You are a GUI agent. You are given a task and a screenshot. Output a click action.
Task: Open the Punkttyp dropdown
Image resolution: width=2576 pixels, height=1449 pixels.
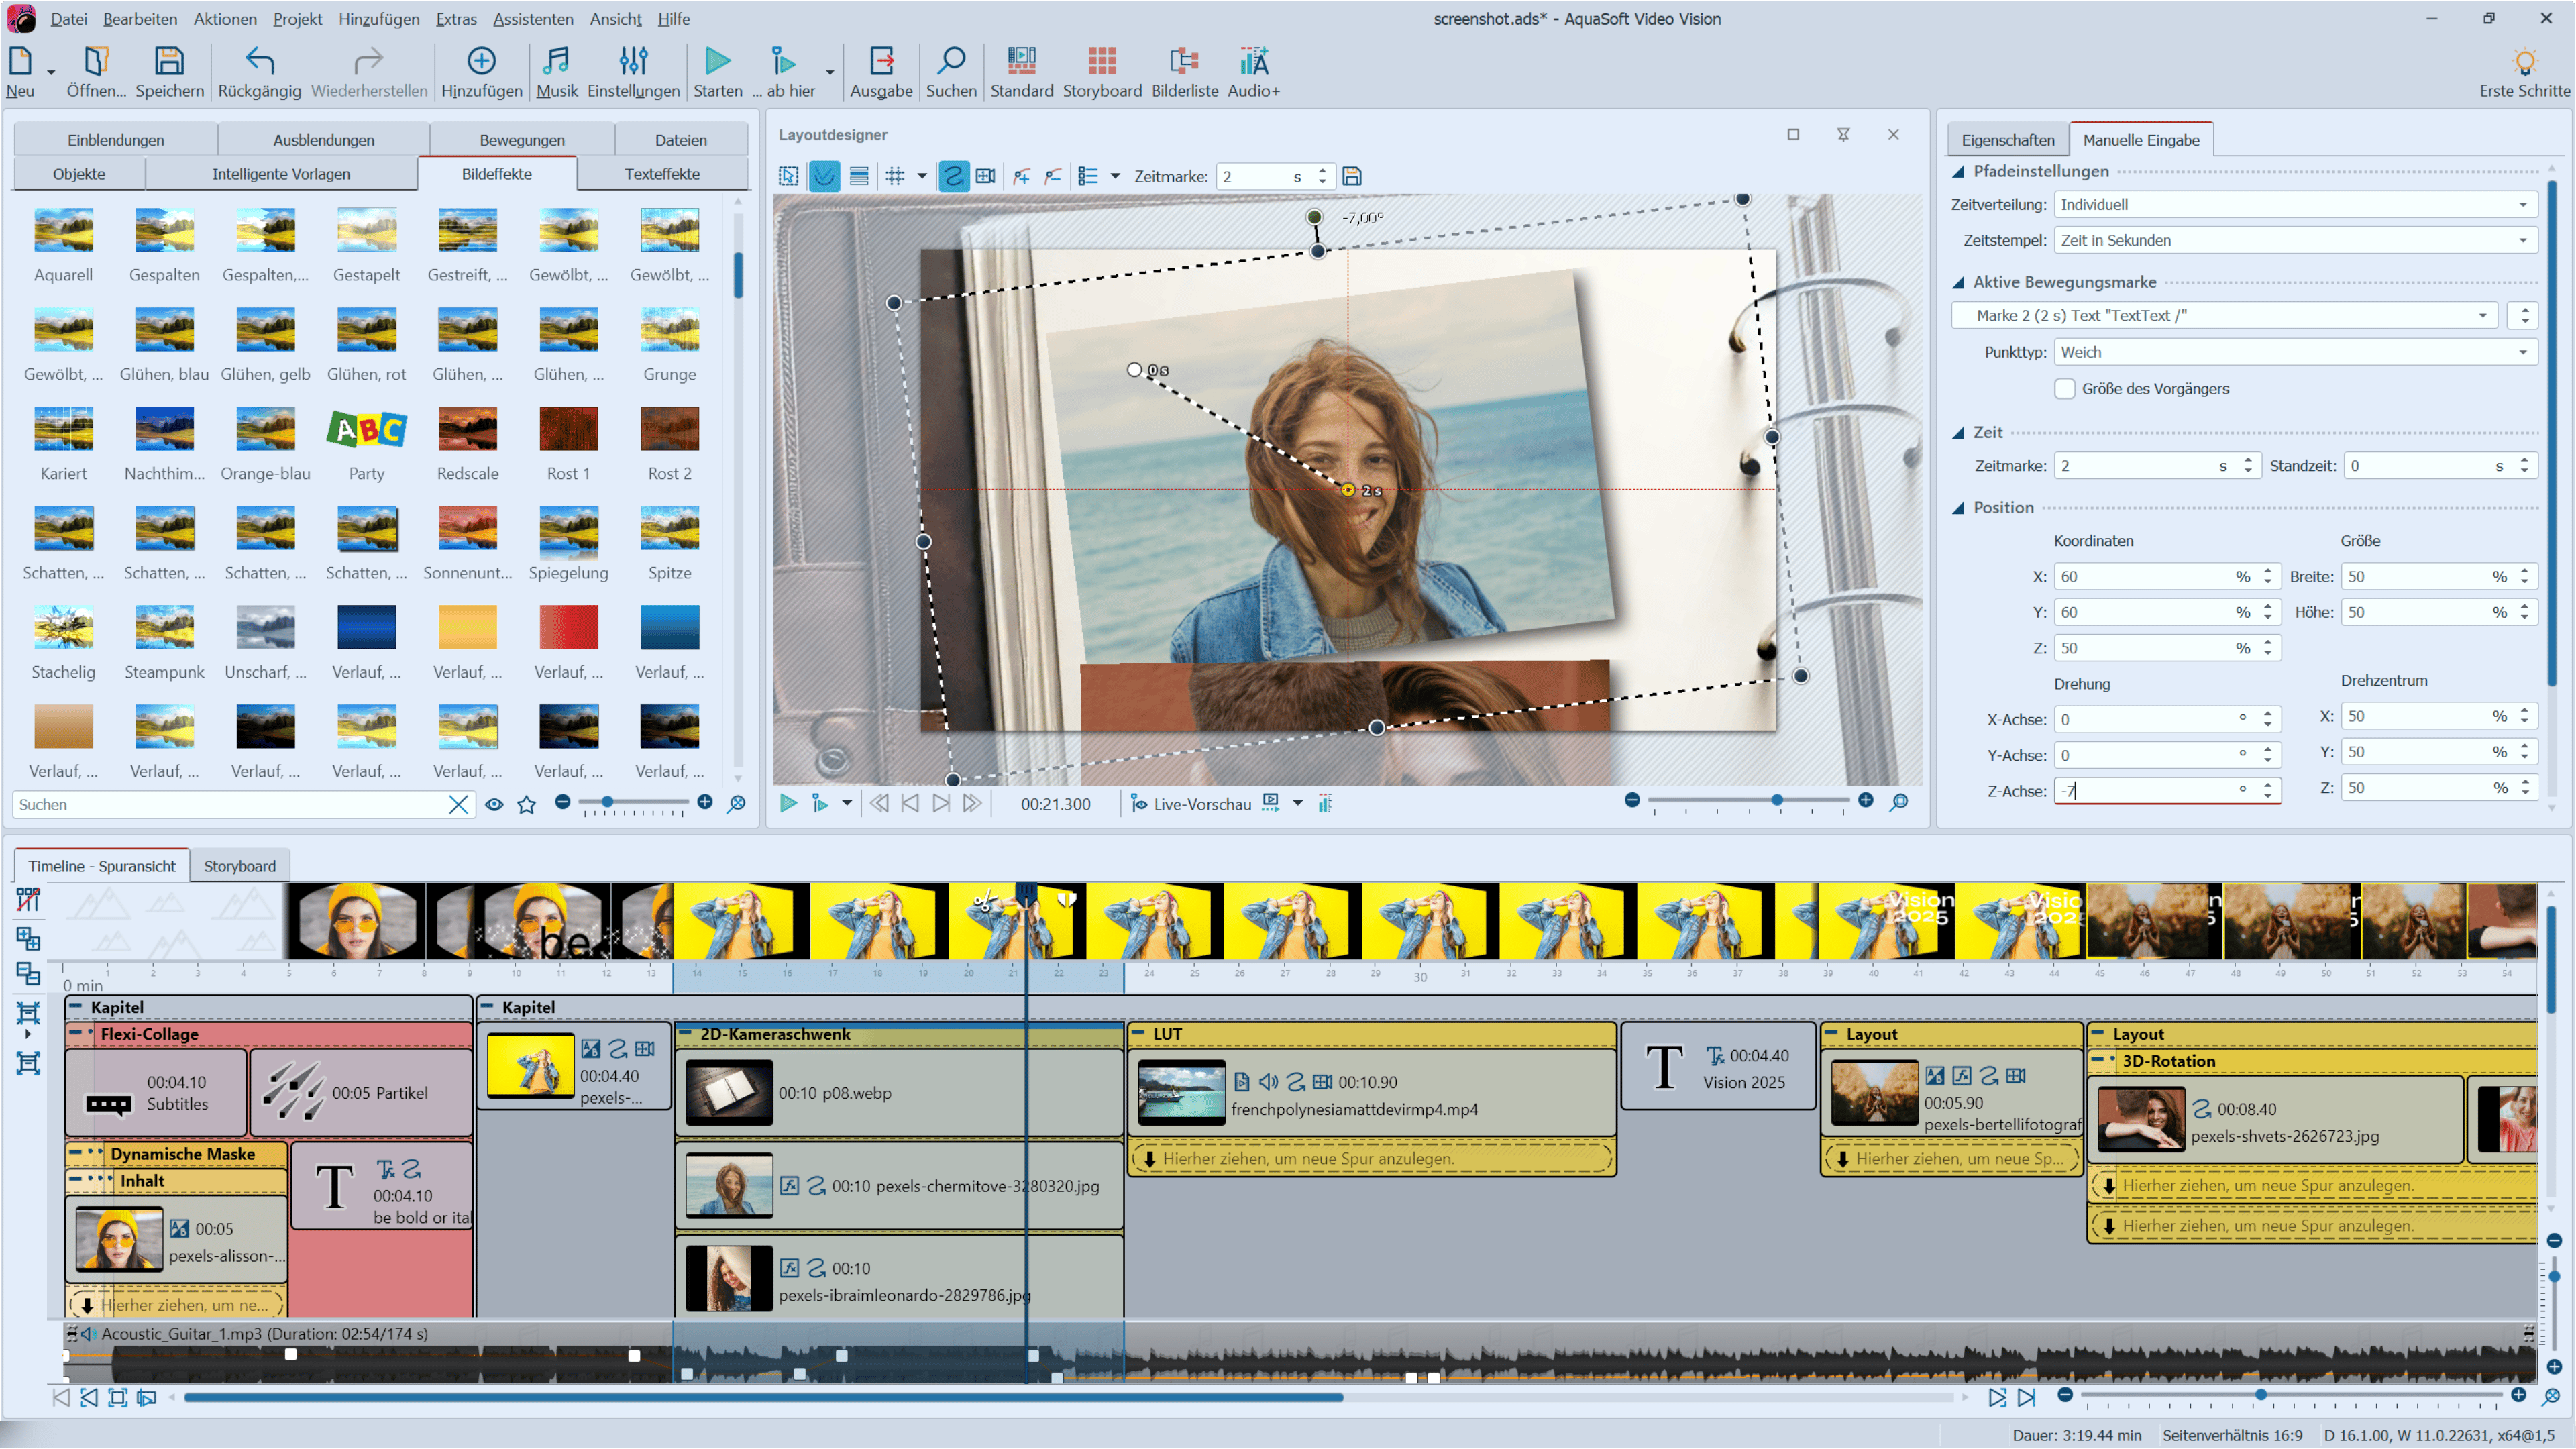2296,352
